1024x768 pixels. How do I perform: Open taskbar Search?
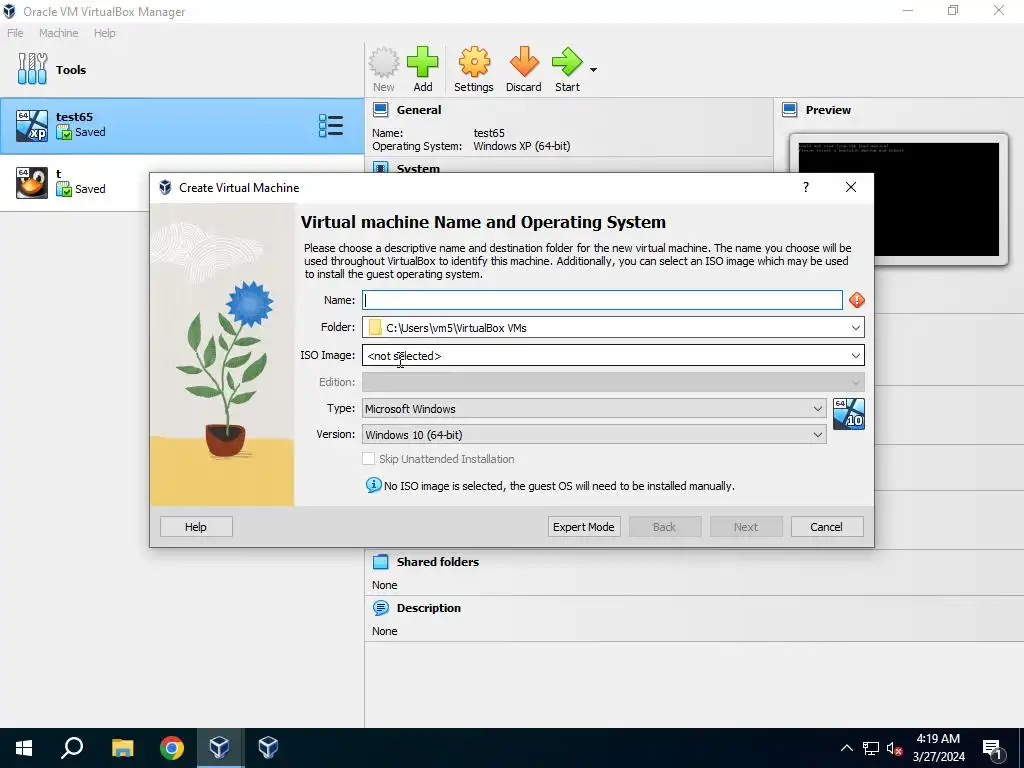tap(72, 748)
